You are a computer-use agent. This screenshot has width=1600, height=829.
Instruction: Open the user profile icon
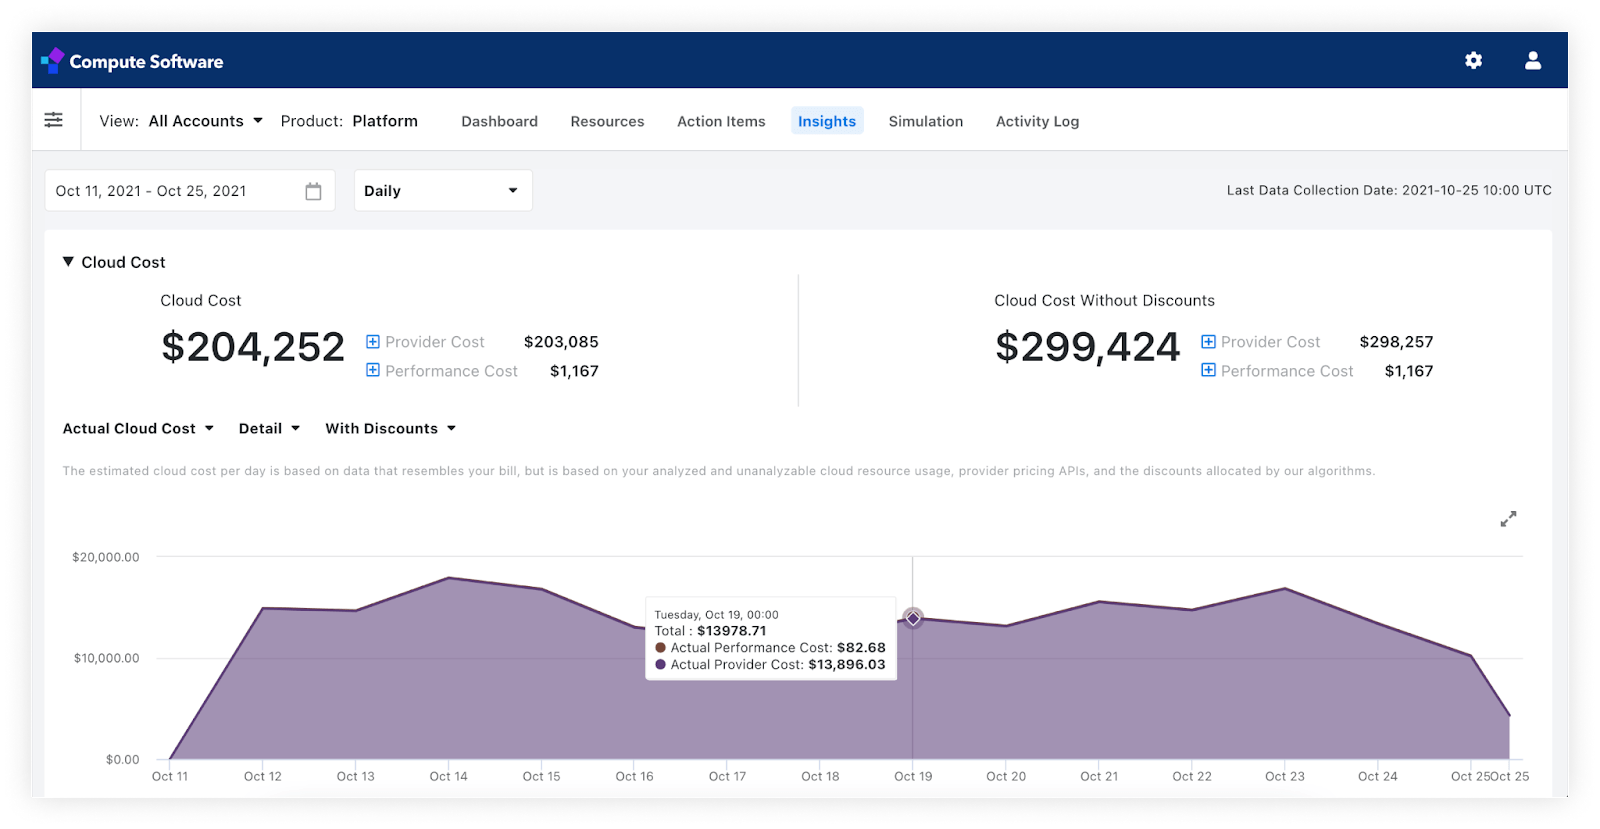point(1532,61)
